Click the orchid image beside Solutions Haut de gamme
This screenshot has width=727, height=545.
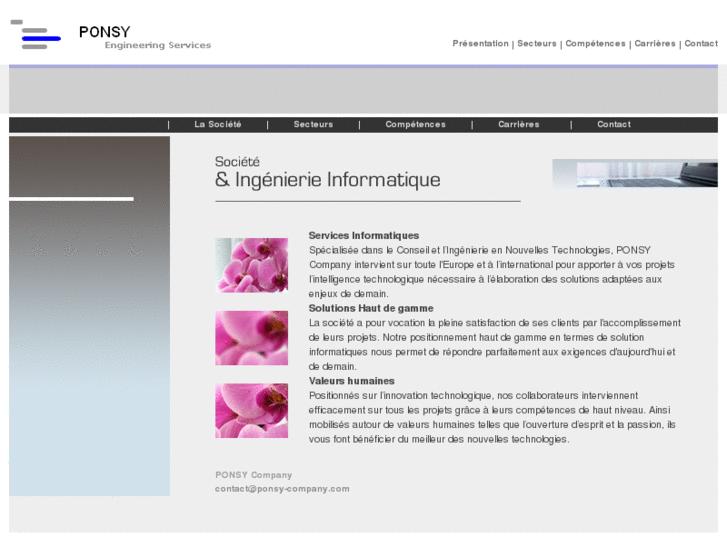tap(251, 338)
